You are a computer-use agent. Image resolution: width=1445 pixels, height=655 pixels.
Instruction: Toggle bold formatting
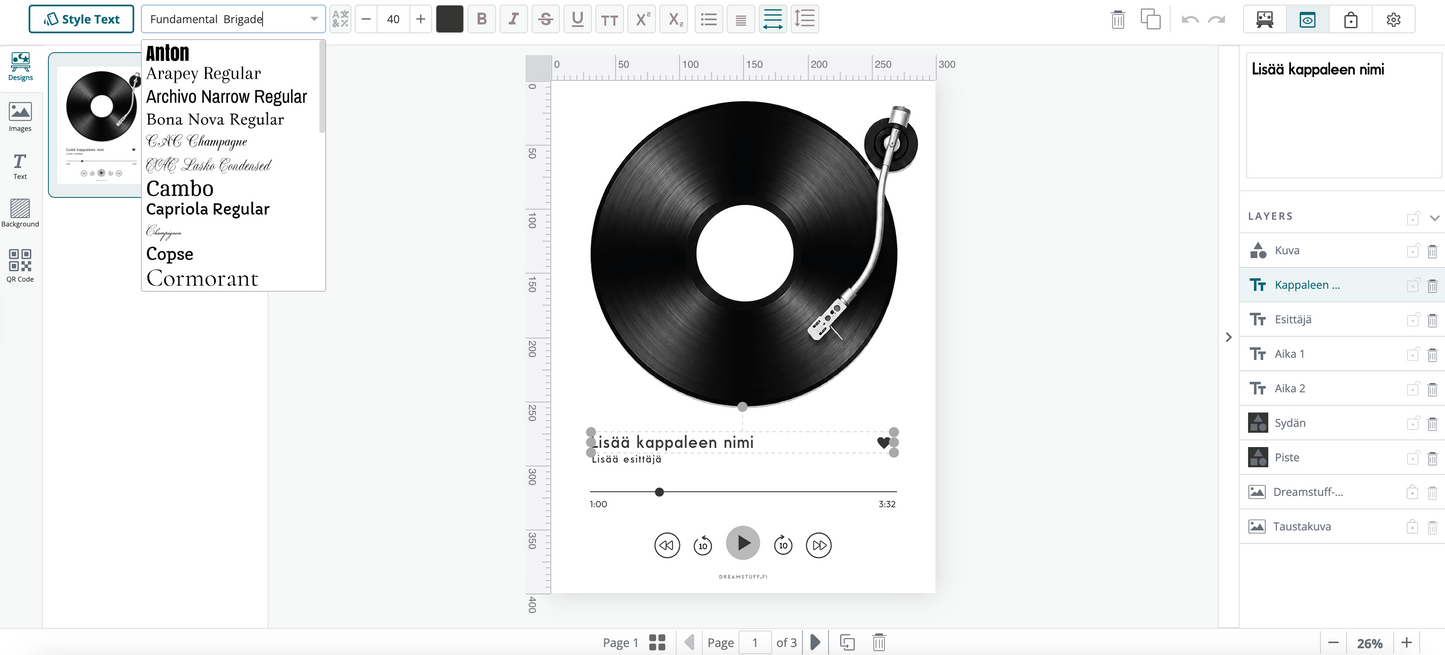[482, 19]
